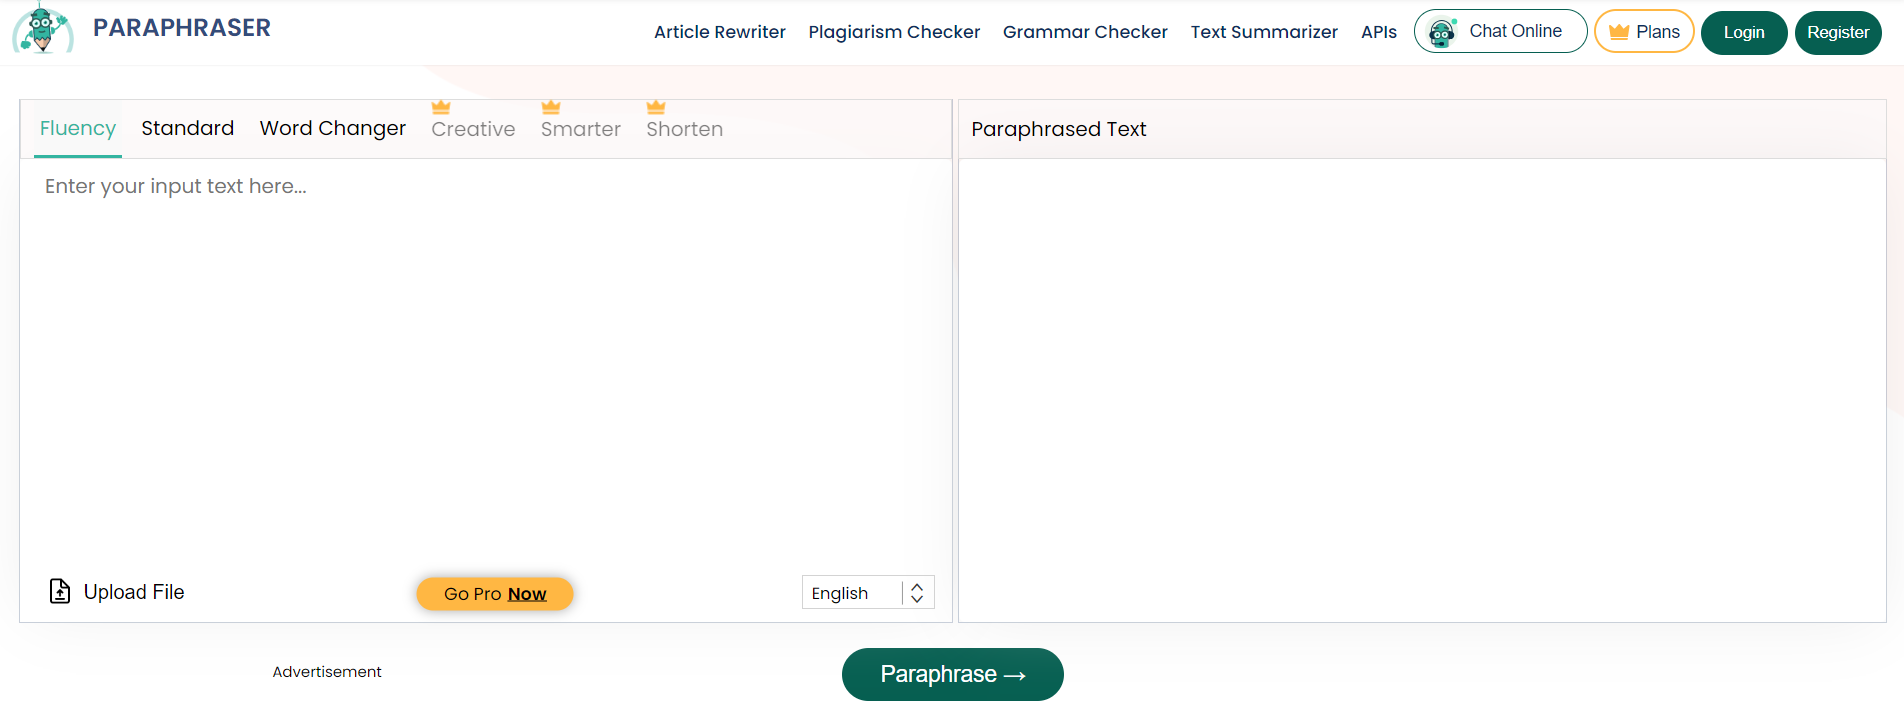This screenshot has width=1904, height=709.
Task: Select the Fluency paraphrasing mode
Action: [77, 128]
